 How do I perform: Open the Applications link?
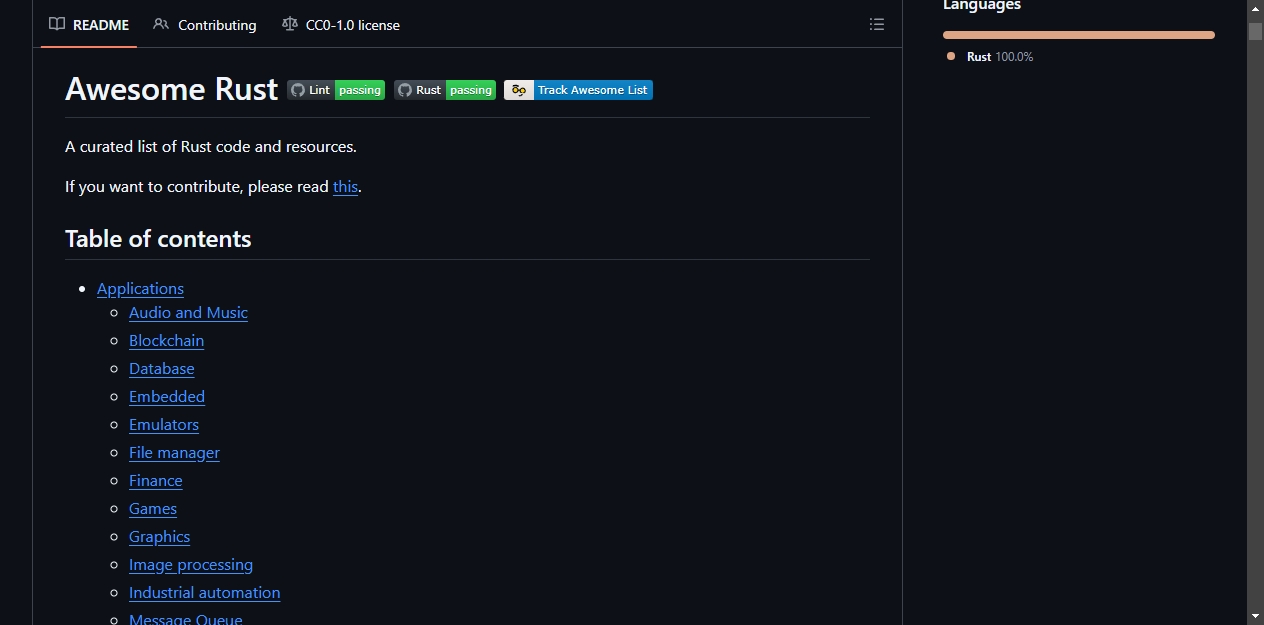point(140,289)
